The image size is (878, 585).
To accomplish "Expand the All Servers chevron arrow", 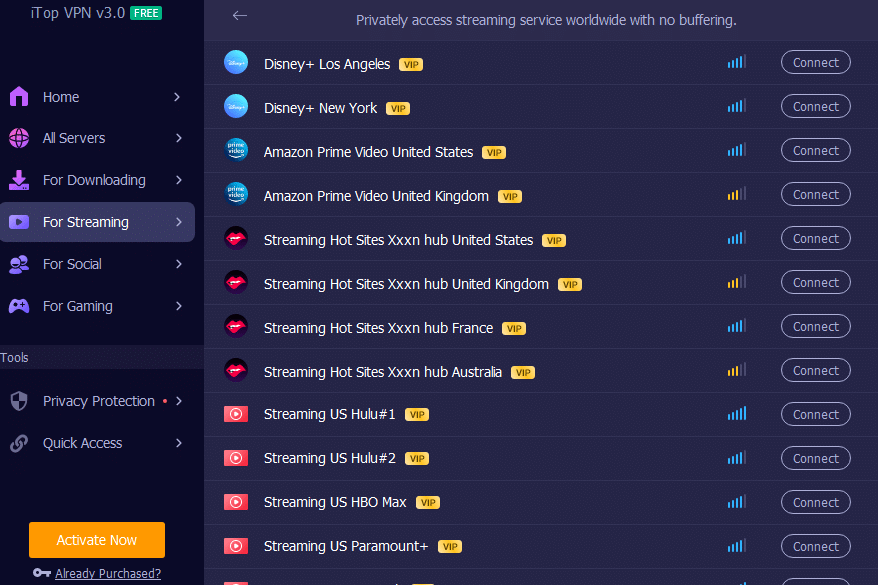I will click(x=177, y=138).
